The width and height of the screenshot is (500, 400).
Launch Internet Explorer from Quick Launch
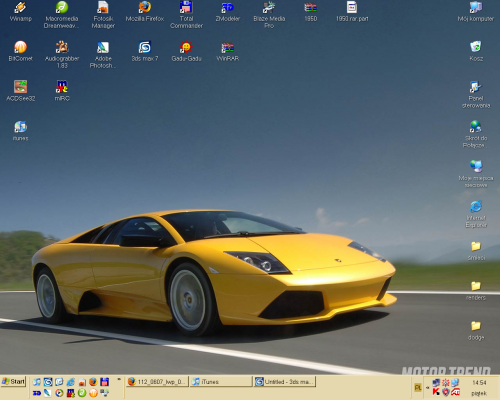(x=71, y=382)
